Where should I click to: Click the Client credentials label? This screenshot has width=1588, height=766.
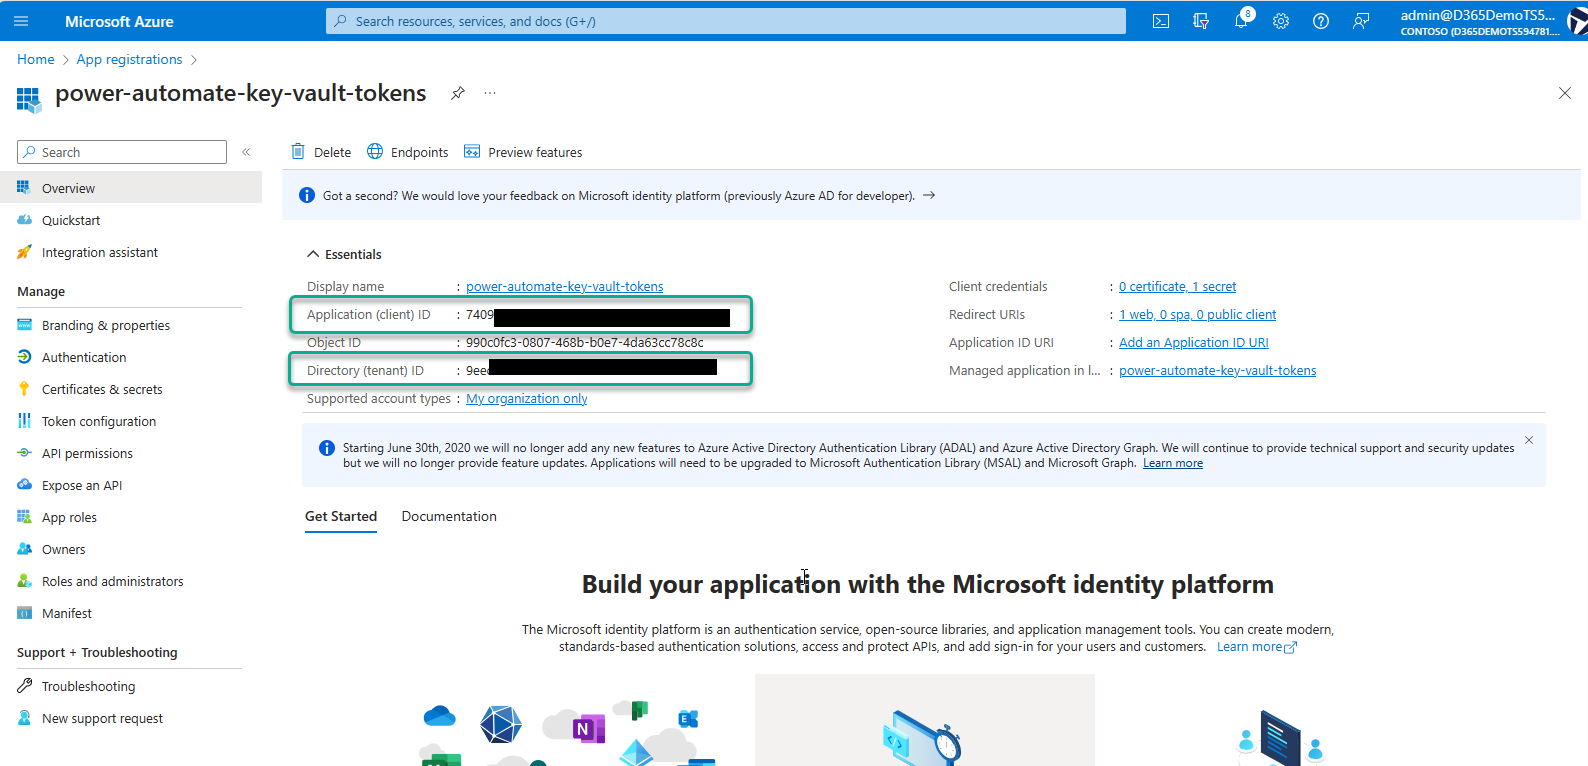coord(998,286)
